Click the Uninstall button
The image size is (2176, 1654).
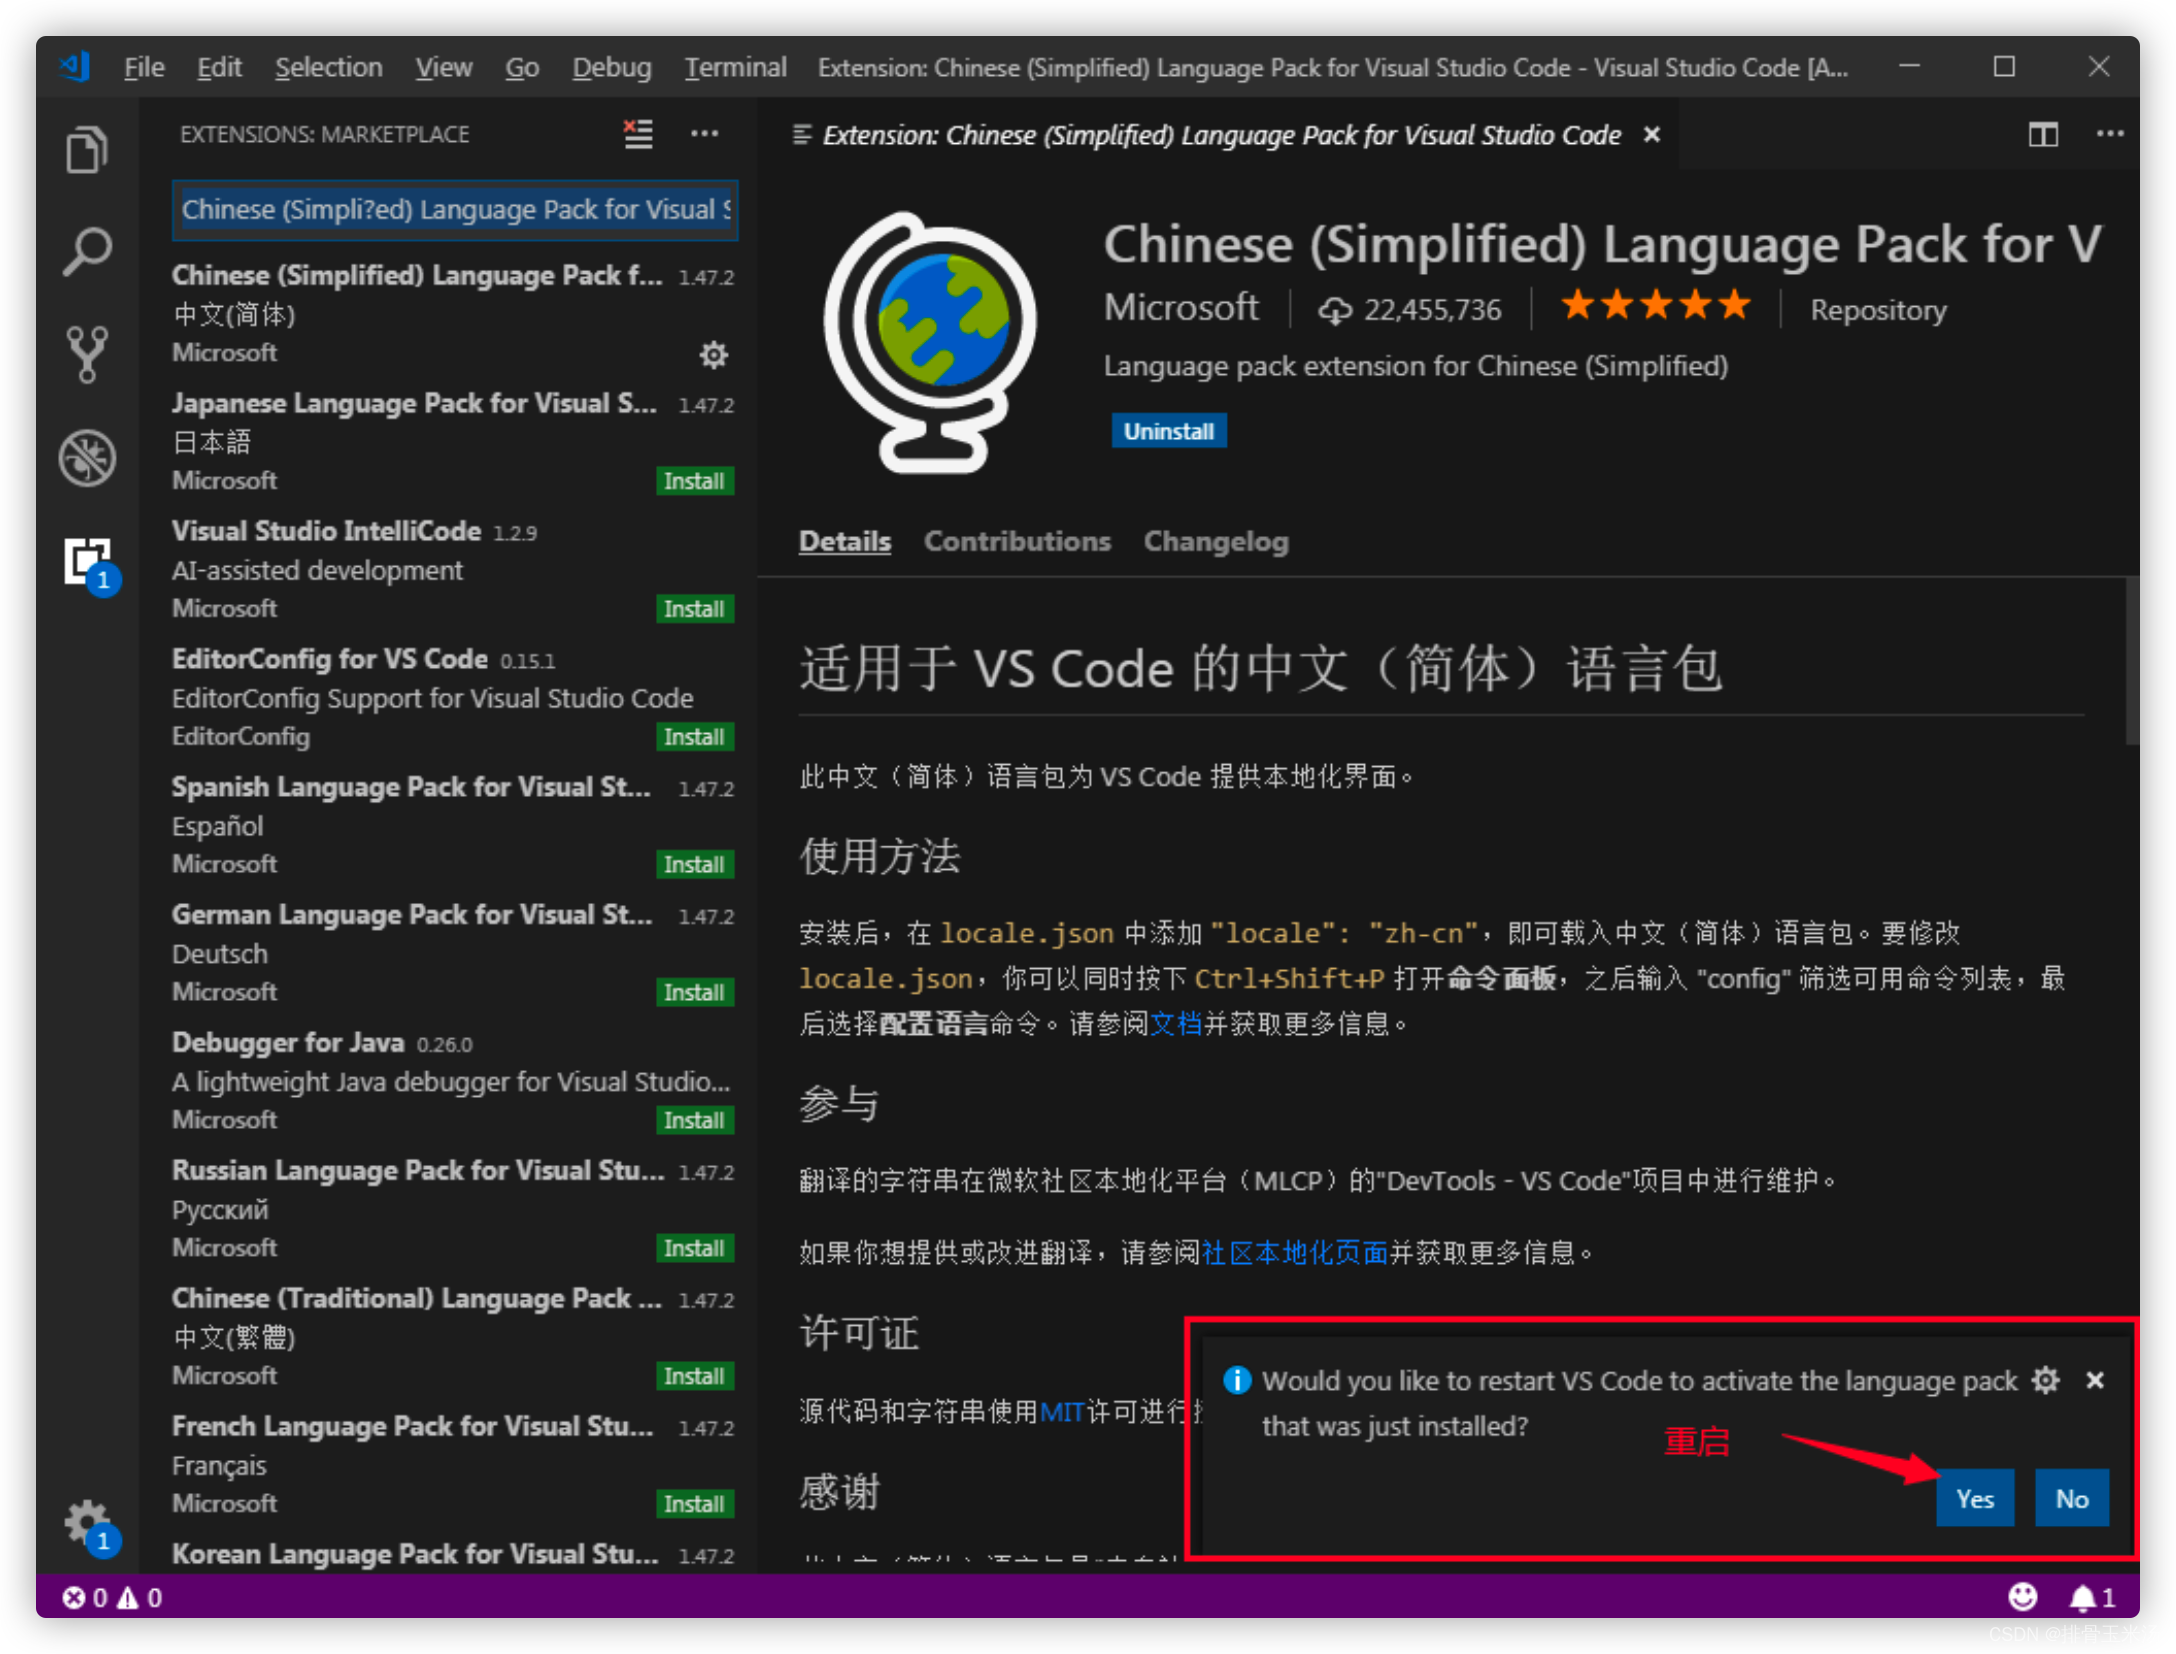pyautogui.click(x=1168, y=431)
